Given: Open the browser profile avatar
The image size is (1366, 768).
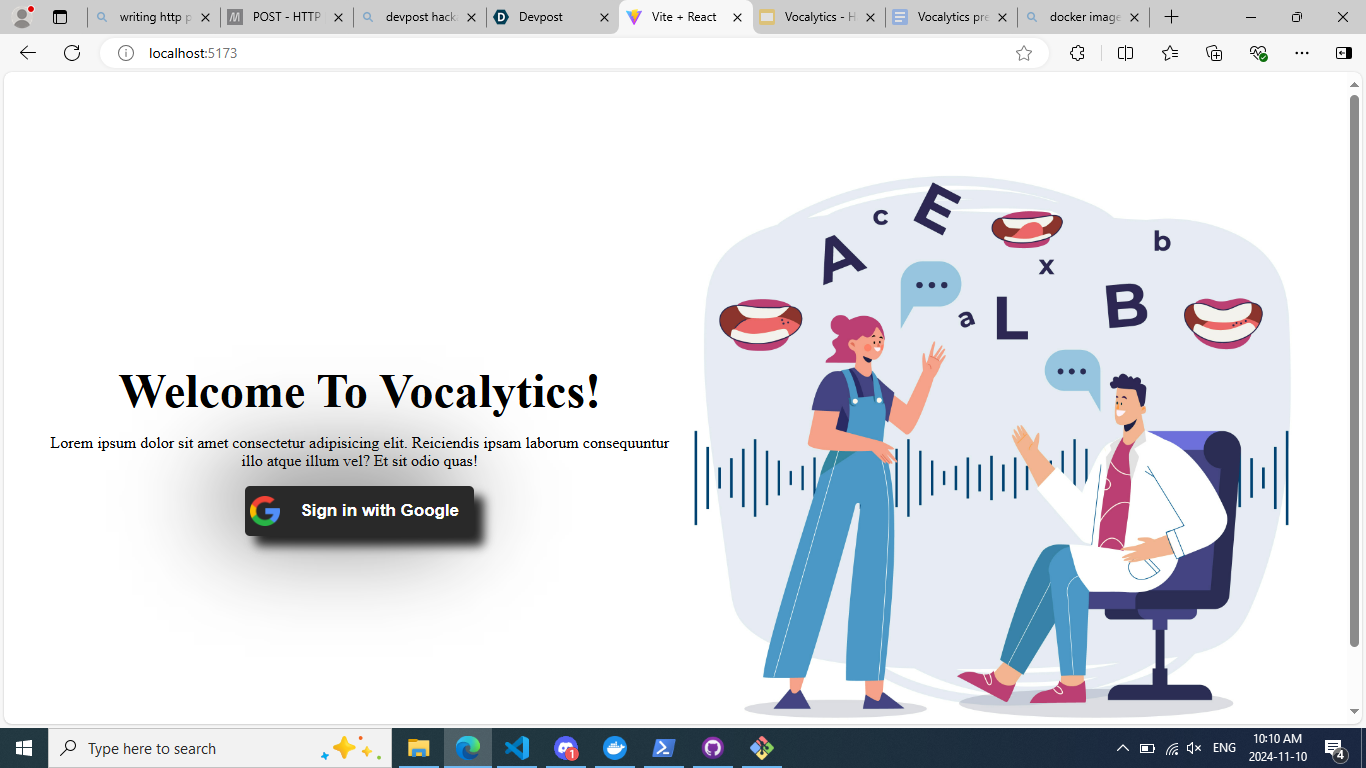Looking at the screenshot, I should click(22, 17).
